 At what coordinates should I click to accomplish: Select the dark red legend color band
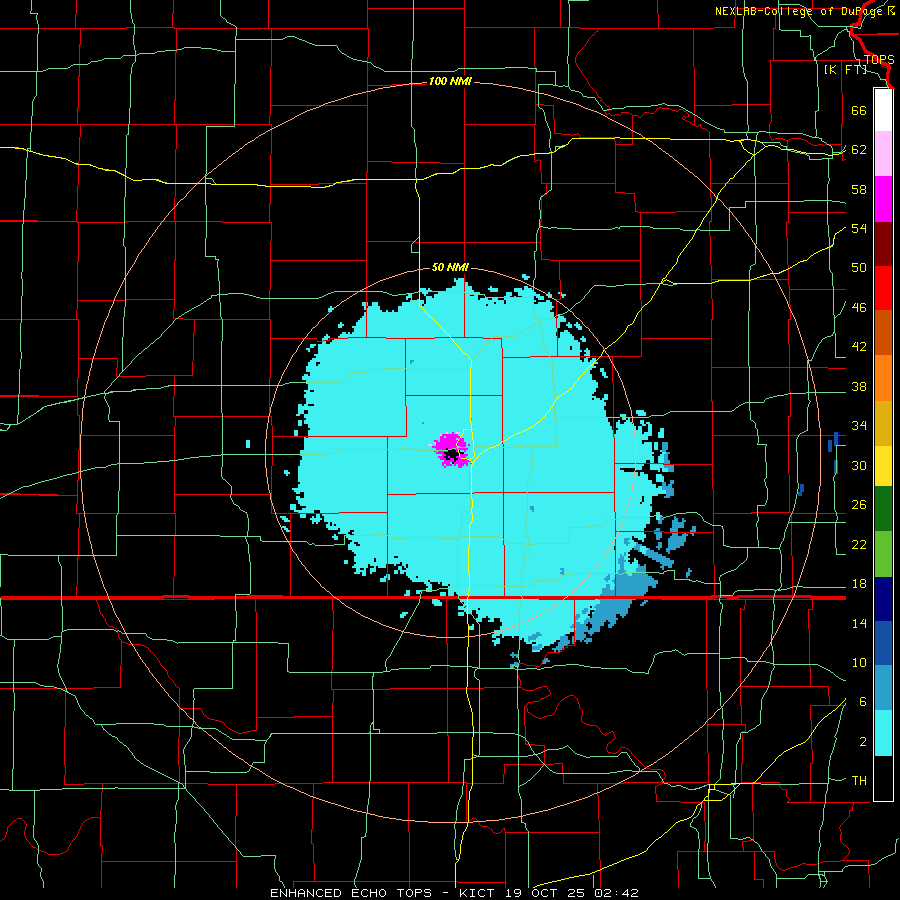tap(883, 243)
